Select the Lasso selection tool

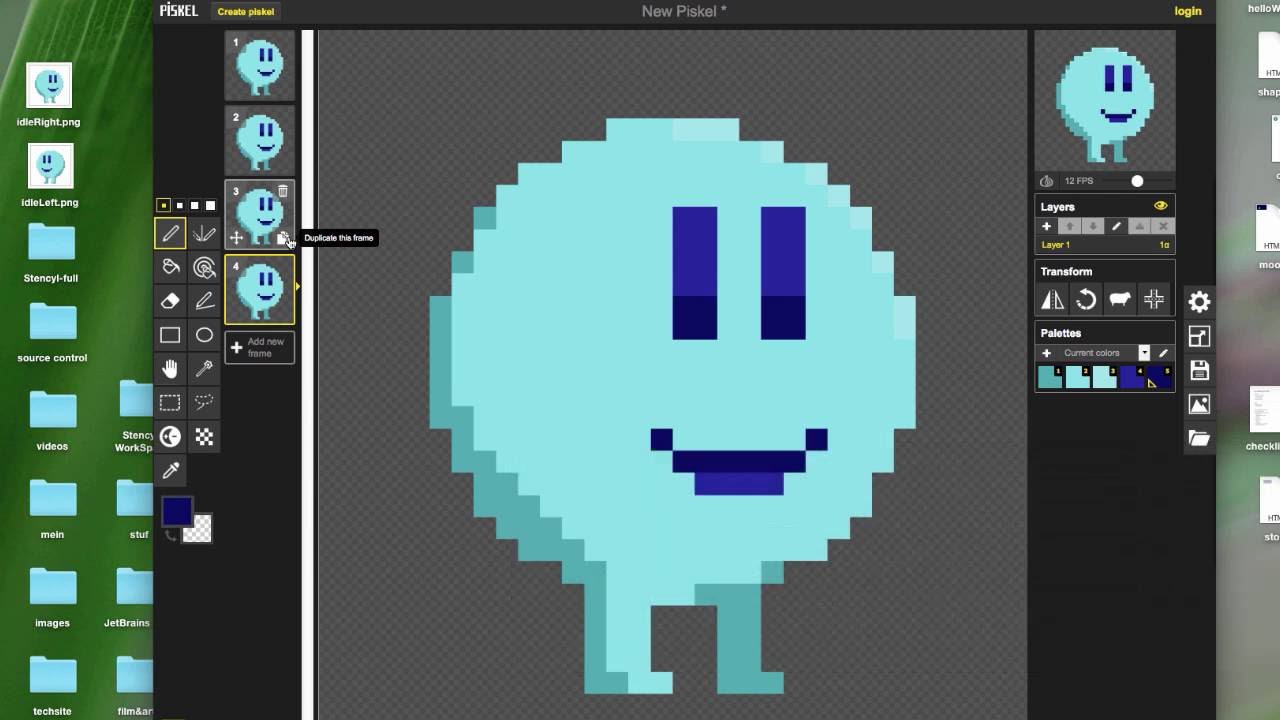click(204, 403)
